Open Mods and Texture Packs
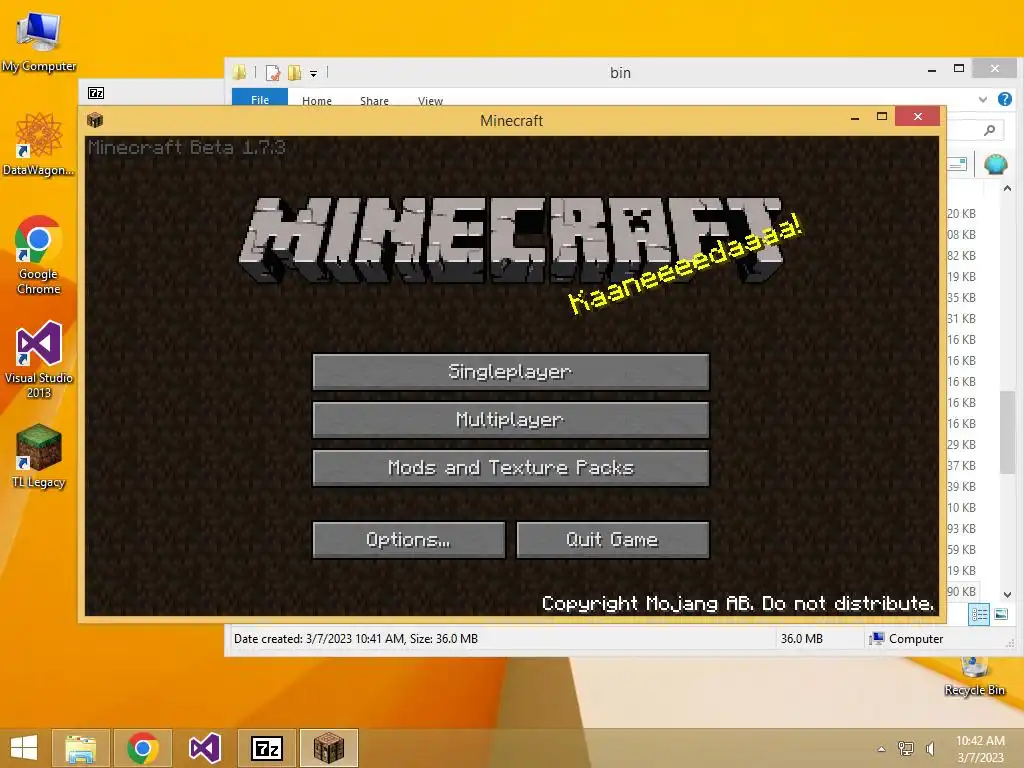The image size is (1024, 768). tap(511, 468)
